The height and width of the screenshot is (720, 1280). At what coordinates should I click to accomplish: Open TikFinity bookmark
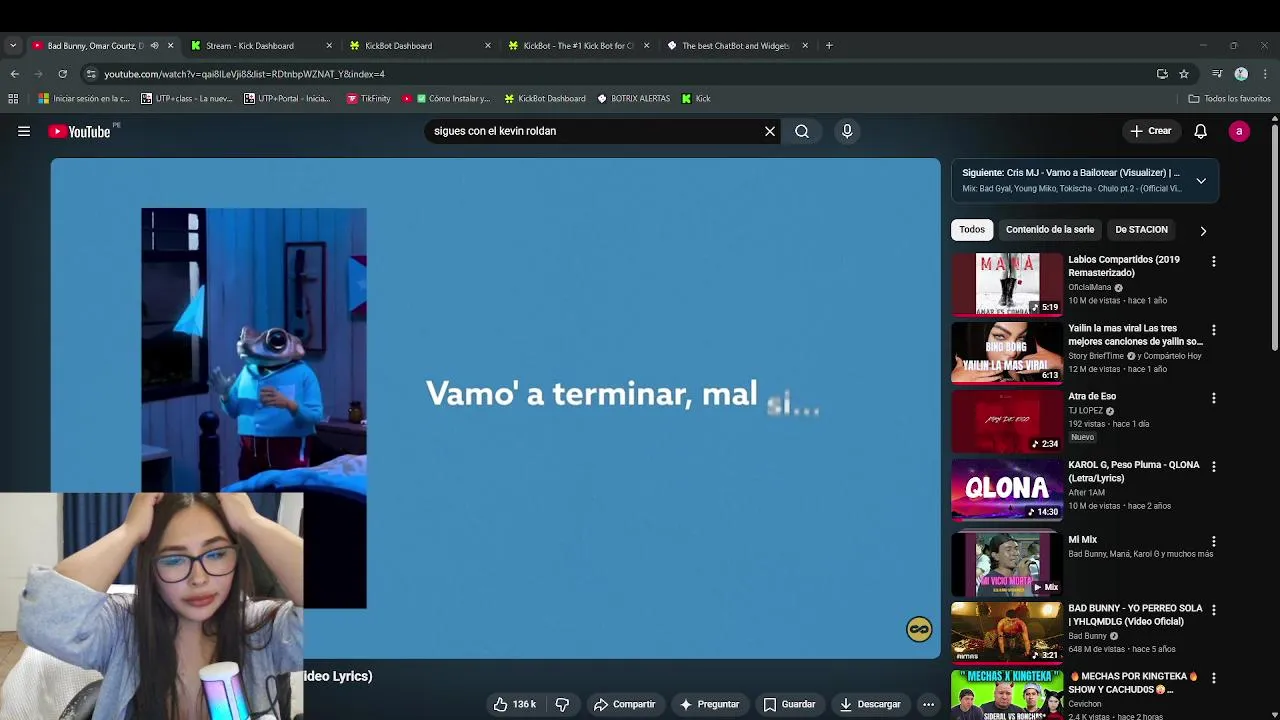369,98
